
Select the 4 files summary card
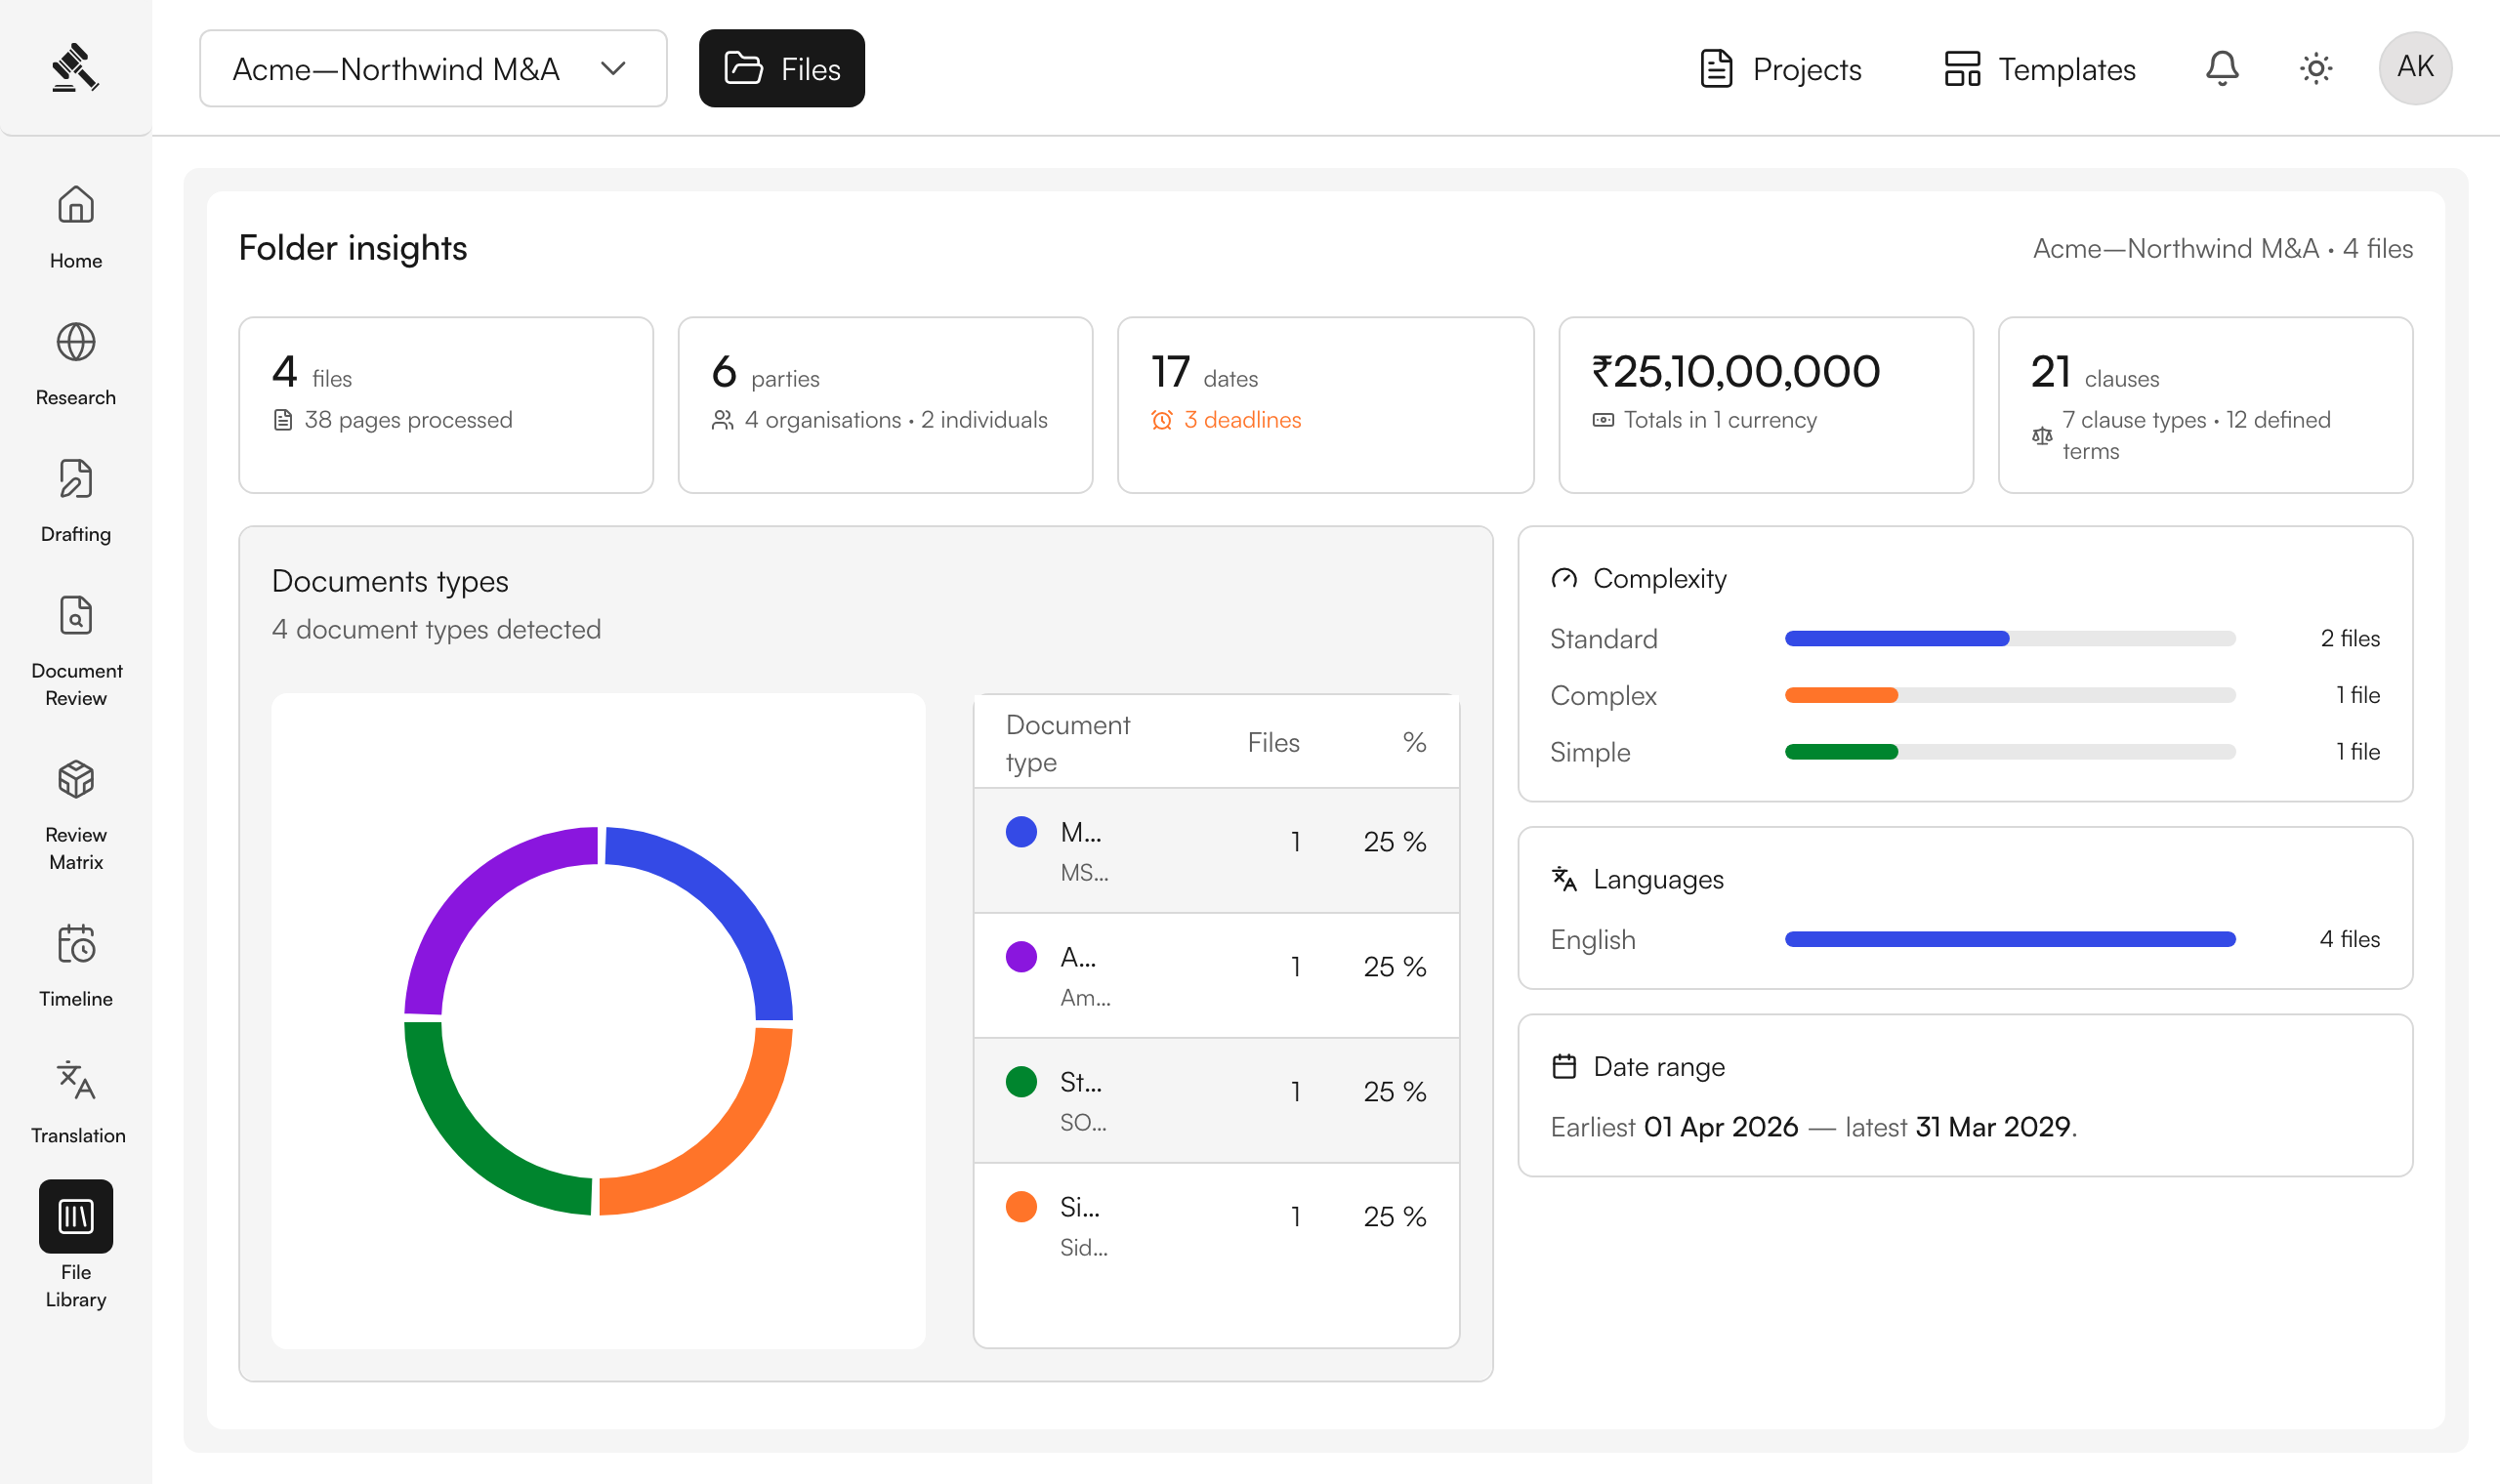[x=446, y=405]
